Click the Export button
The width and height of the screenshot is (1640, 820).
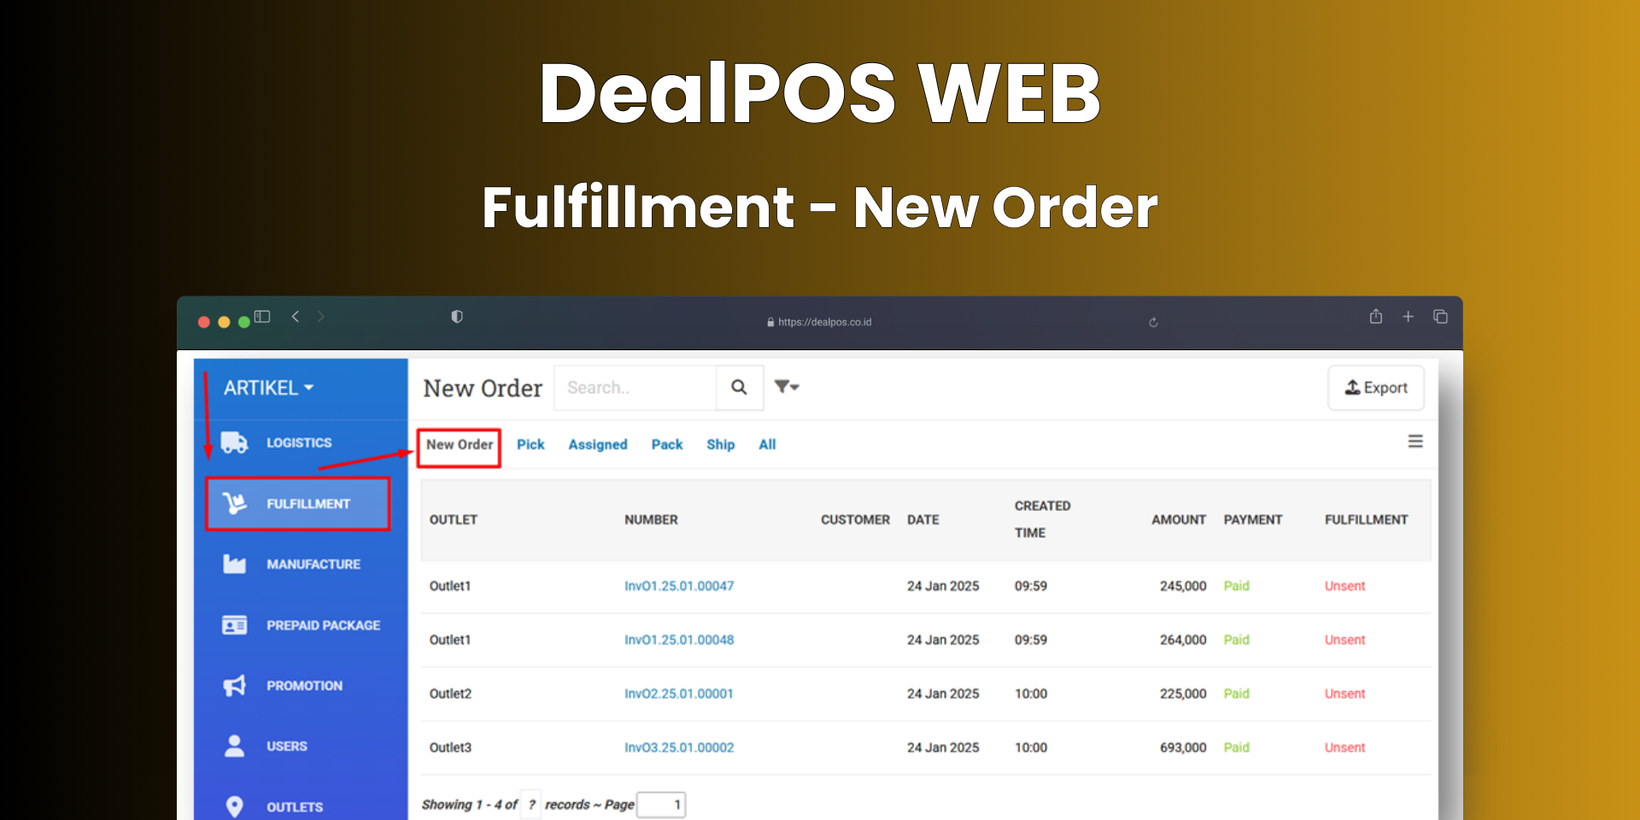point(1376,388)
